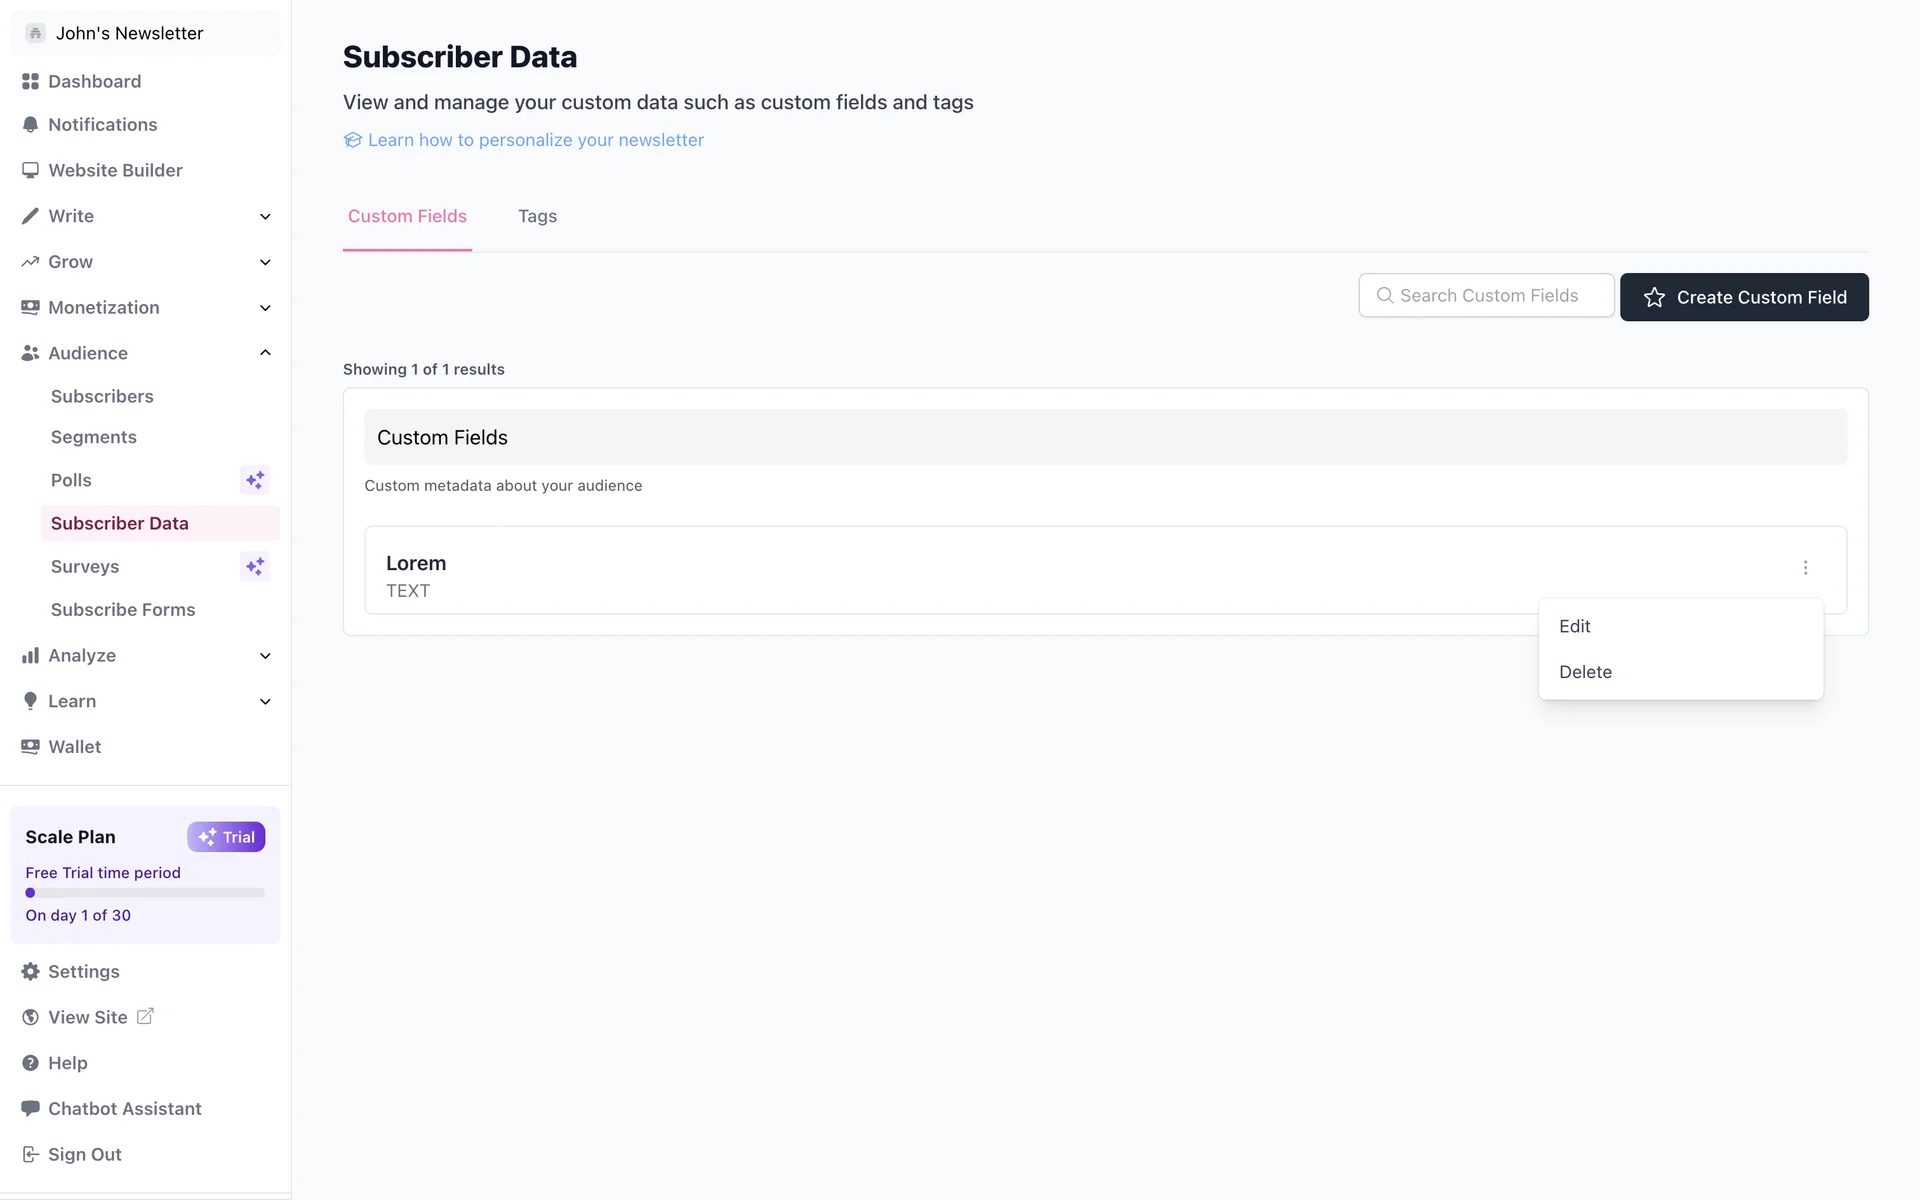This screenshot has width=1920, height=1200.
Task: Click the Dashboard grid icon
Action: point(30,81)
